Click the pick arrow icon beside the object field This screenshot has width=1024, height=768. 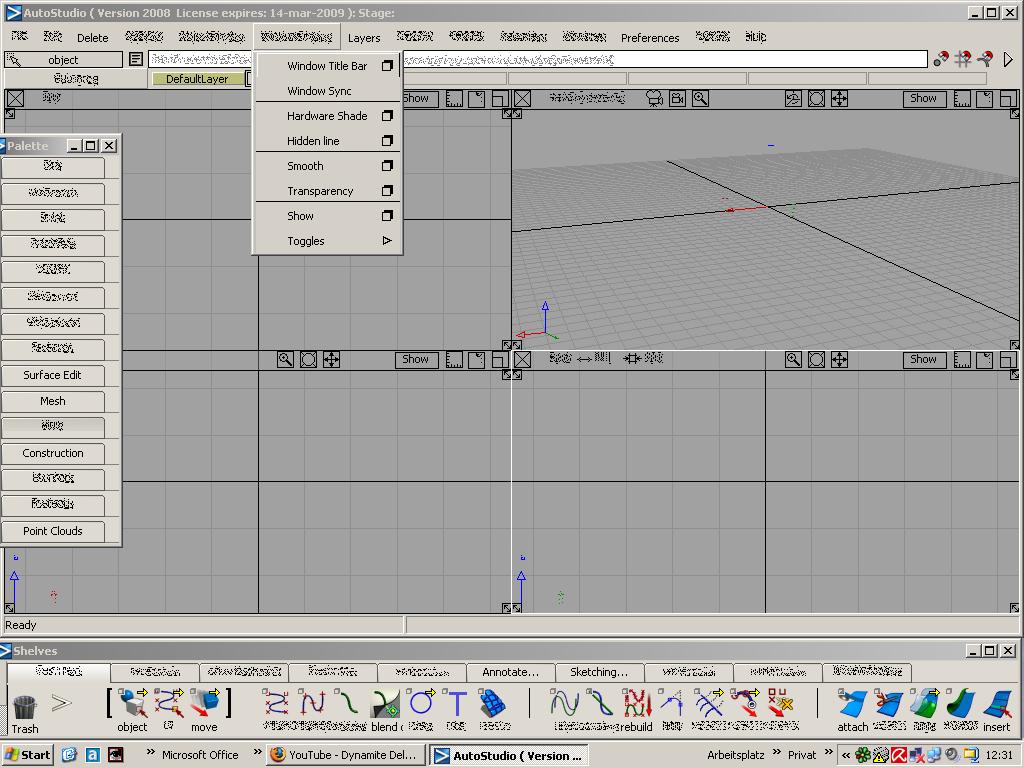(14, 59)
